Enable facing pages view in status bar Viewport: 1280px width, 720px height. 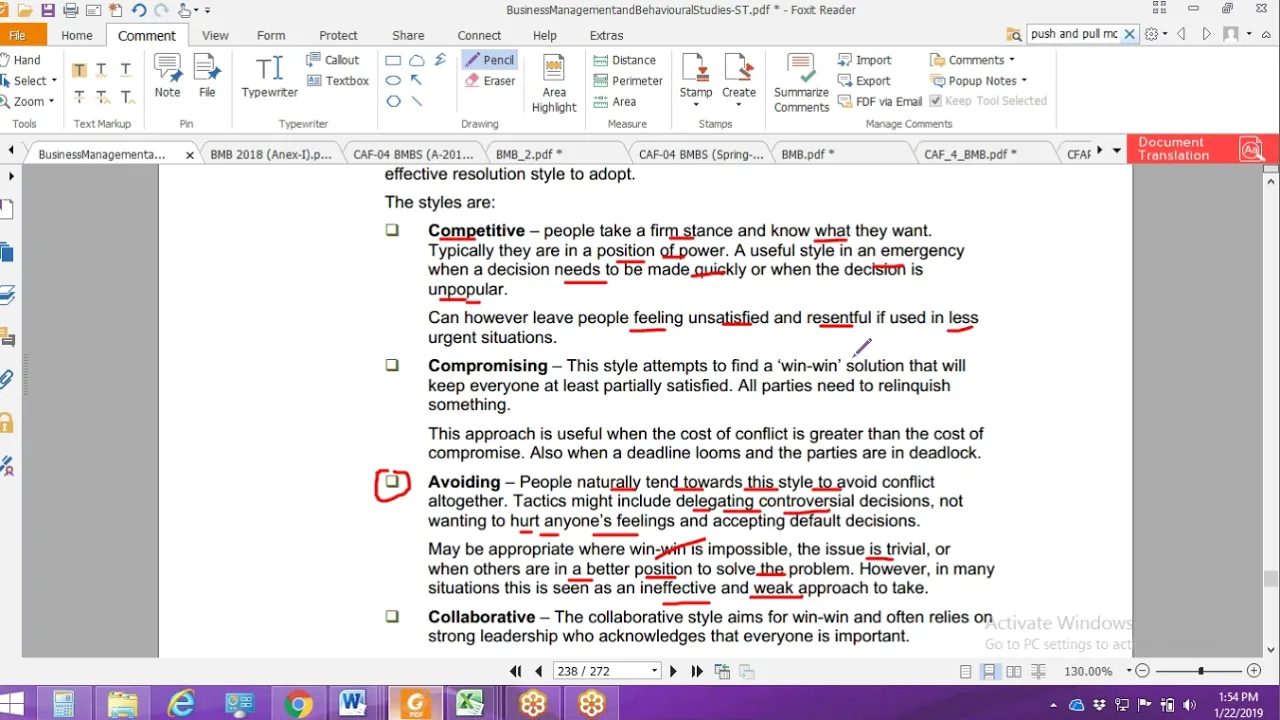click(x=1014, y=672)
